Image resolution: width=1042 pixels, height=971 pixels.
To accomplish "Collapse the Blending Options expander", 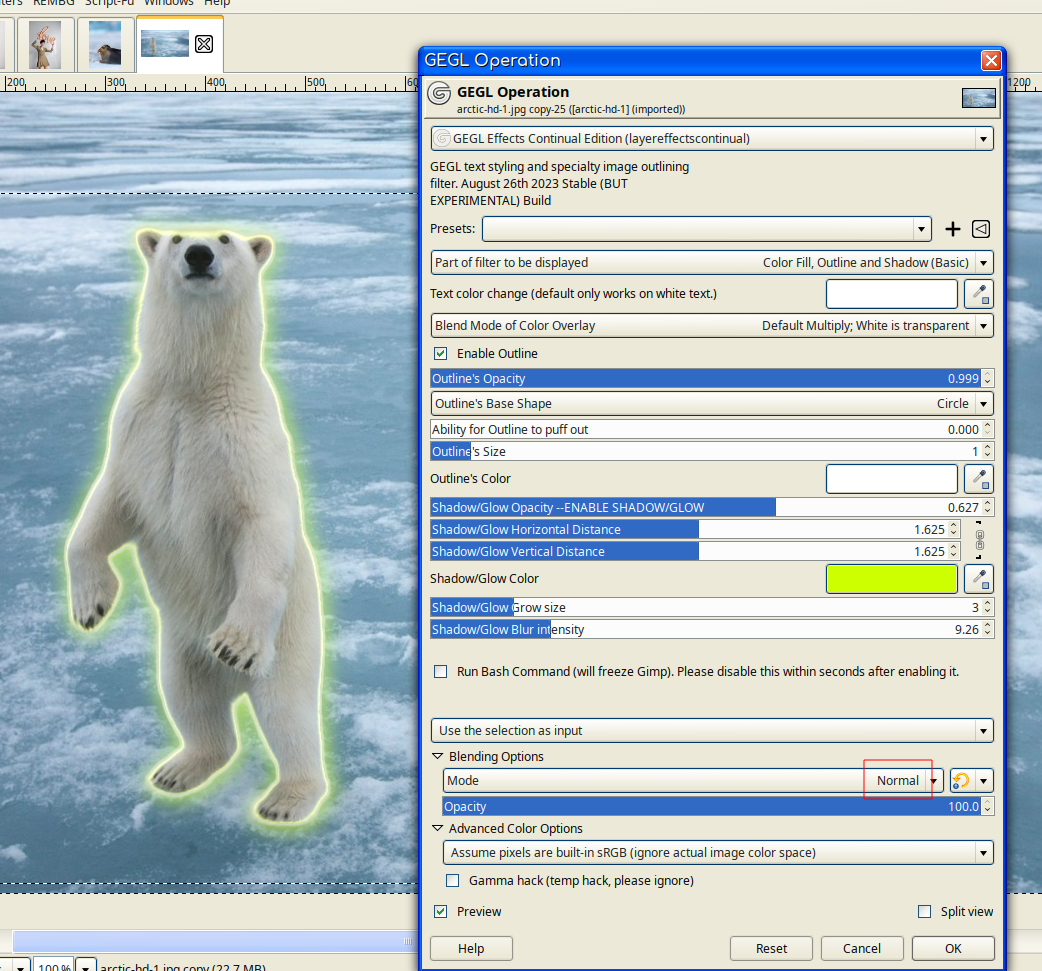I will pos(437,756).
